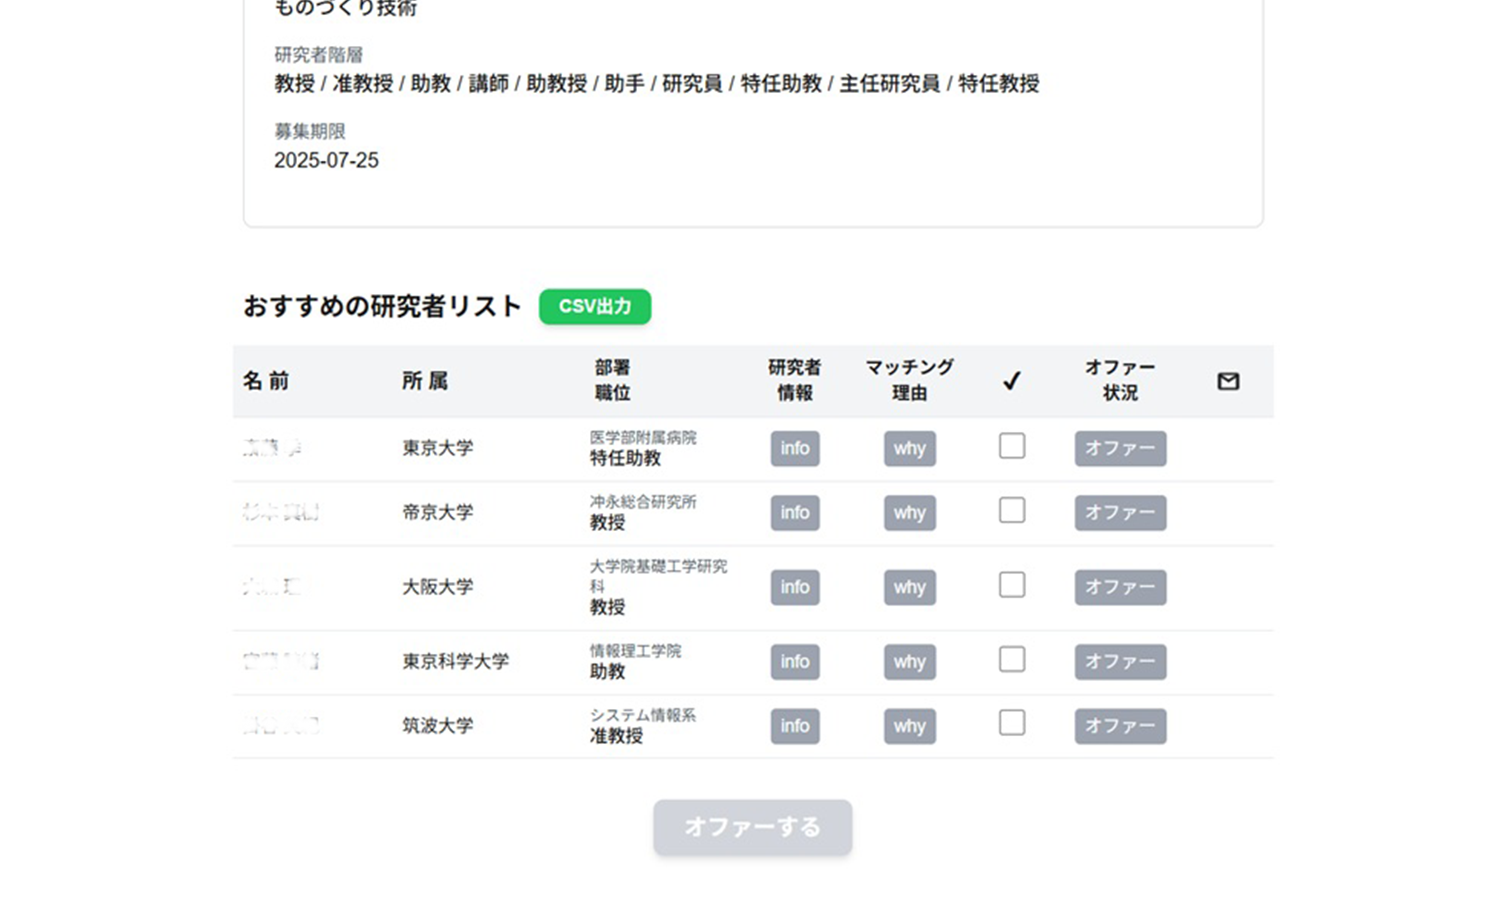The height and width of the screenshot is (924, 1508).
Task: Open info for 東京大学 researcher
Action: tap(794, 449)
